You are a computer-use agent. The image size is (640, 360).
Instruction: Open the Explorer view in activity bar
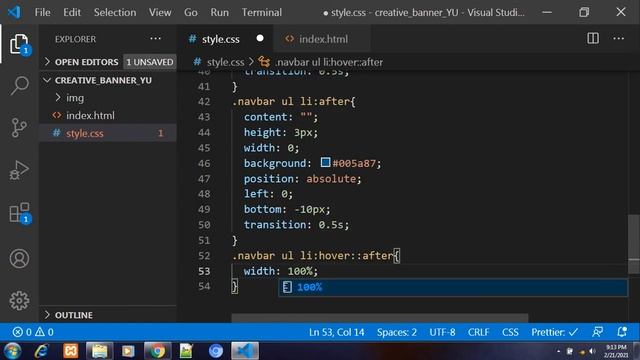[x=19, y=44]
